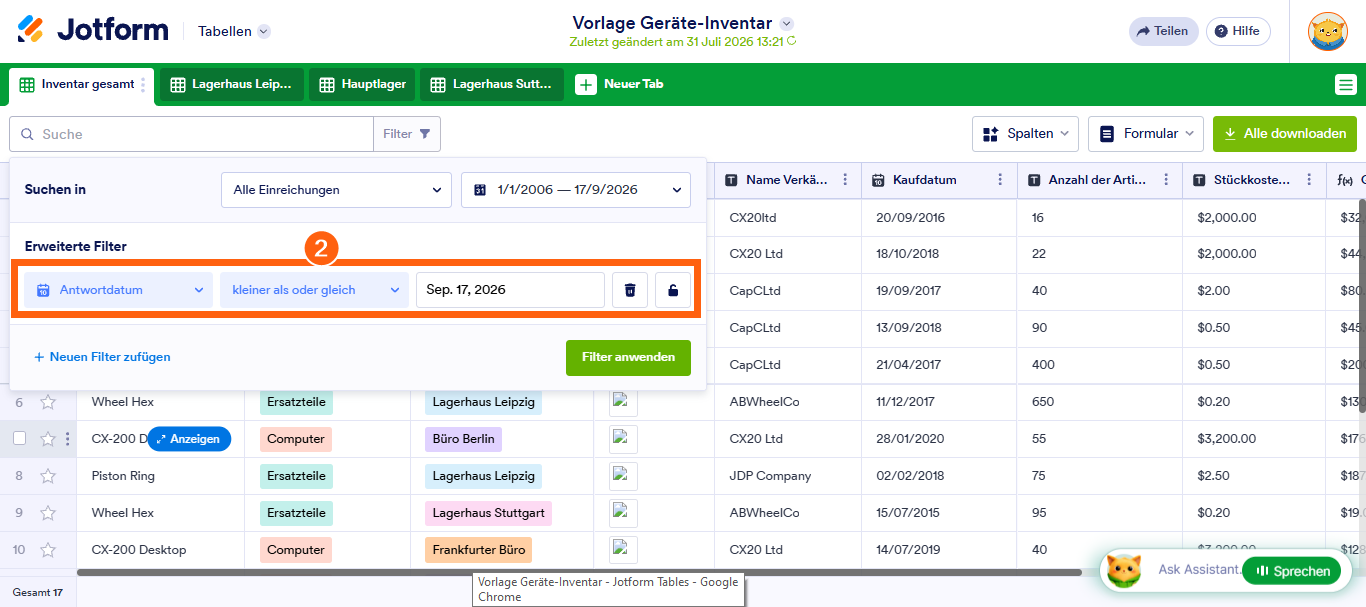
Task: Open image thumbnail in Piston Ring row
Action: (624, 476)
